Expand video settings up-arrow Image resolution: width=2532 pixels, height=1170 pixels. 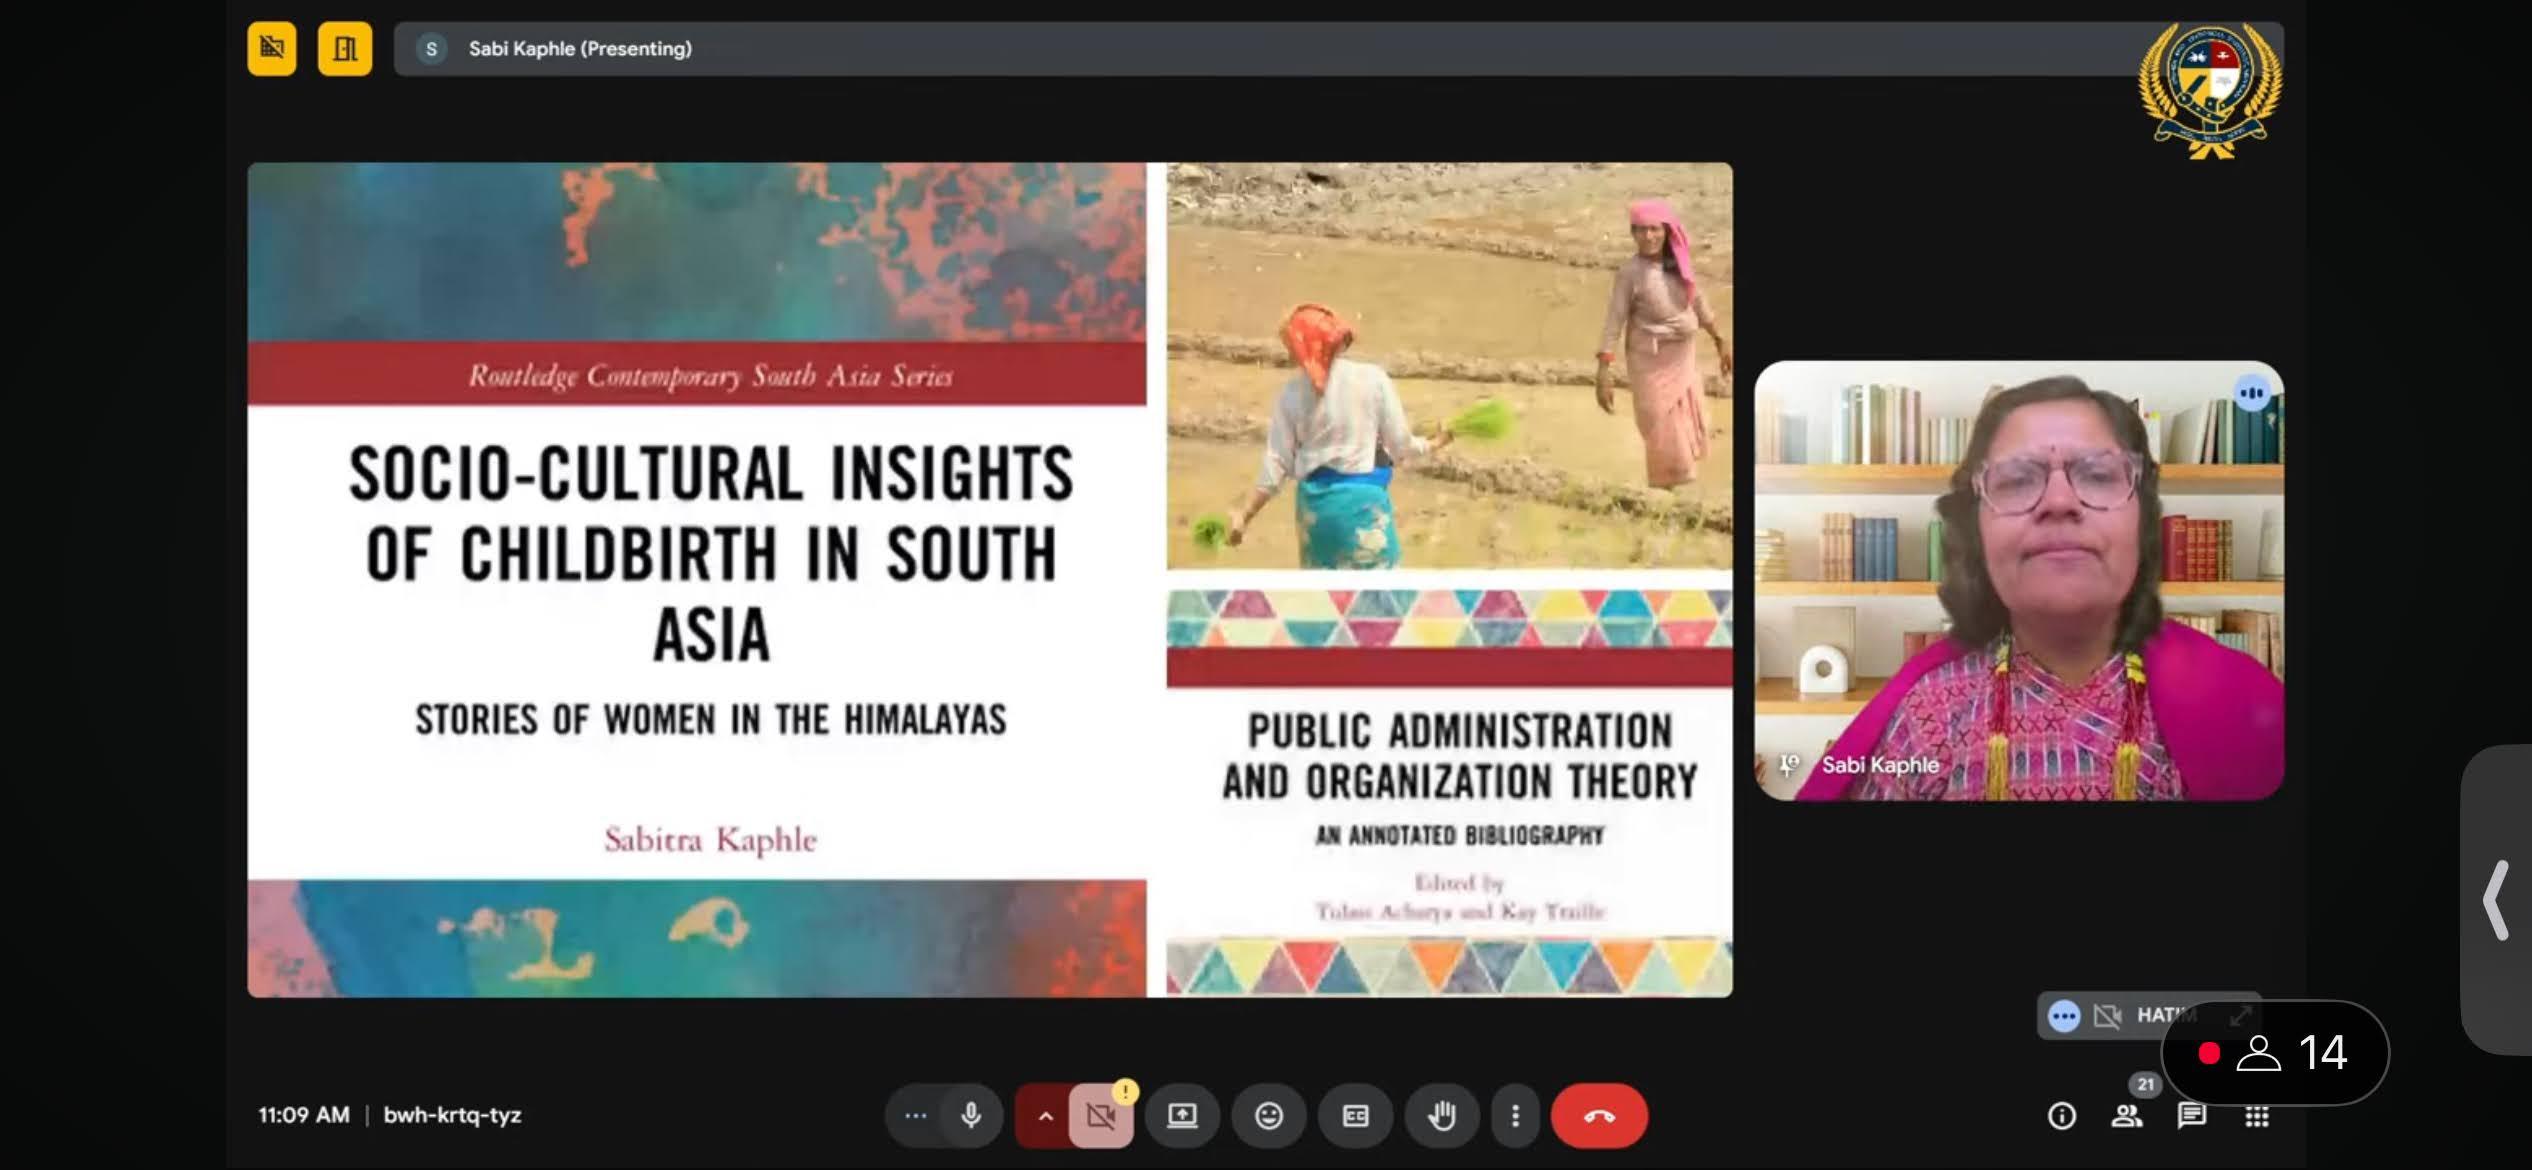click(x=1045, y=1116)
